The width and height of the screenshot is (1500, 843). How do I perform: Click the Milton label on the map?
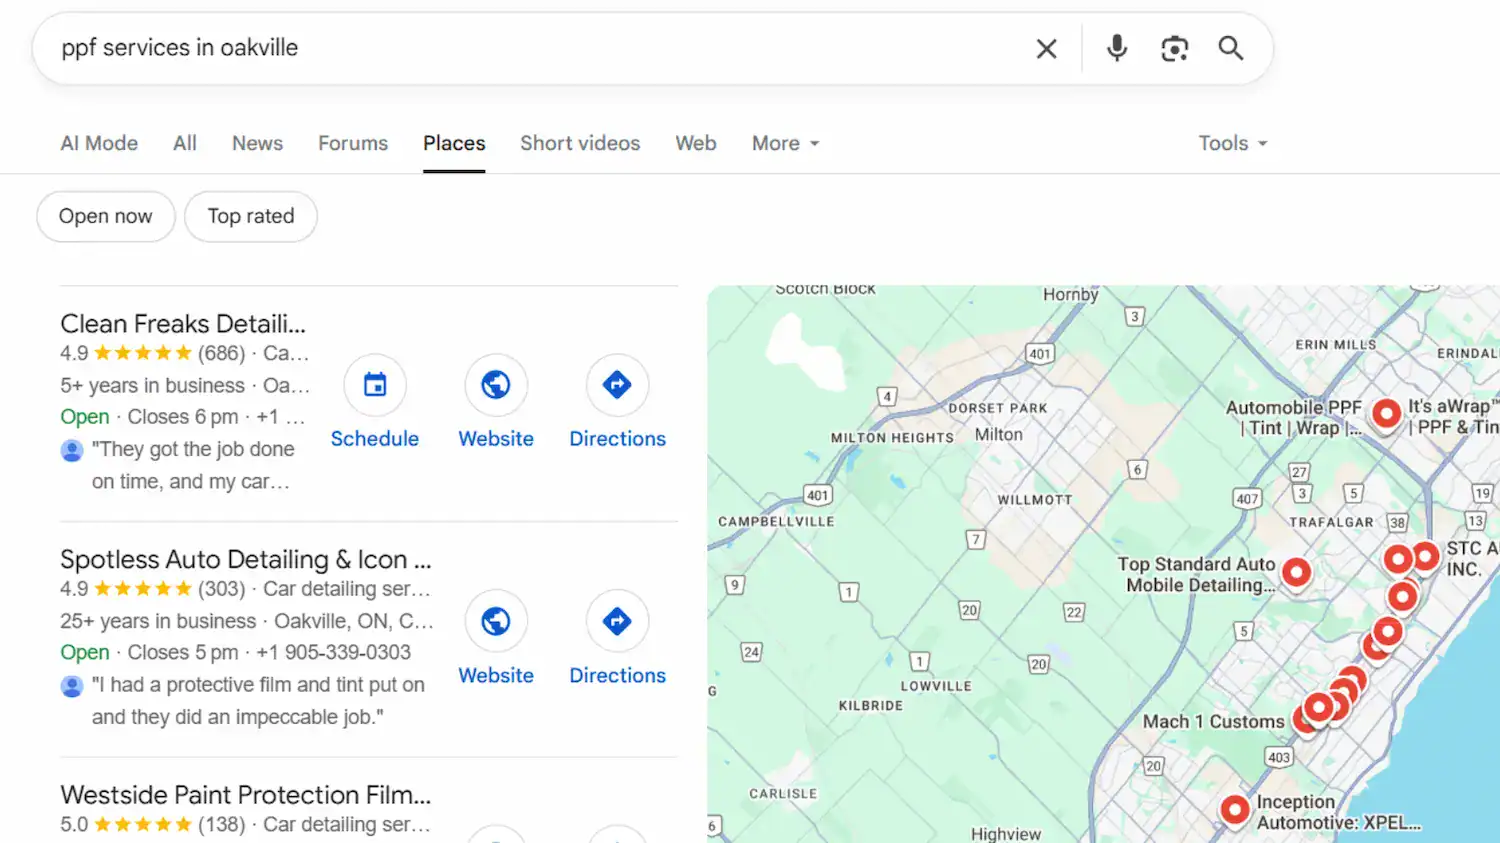[999, 435]
